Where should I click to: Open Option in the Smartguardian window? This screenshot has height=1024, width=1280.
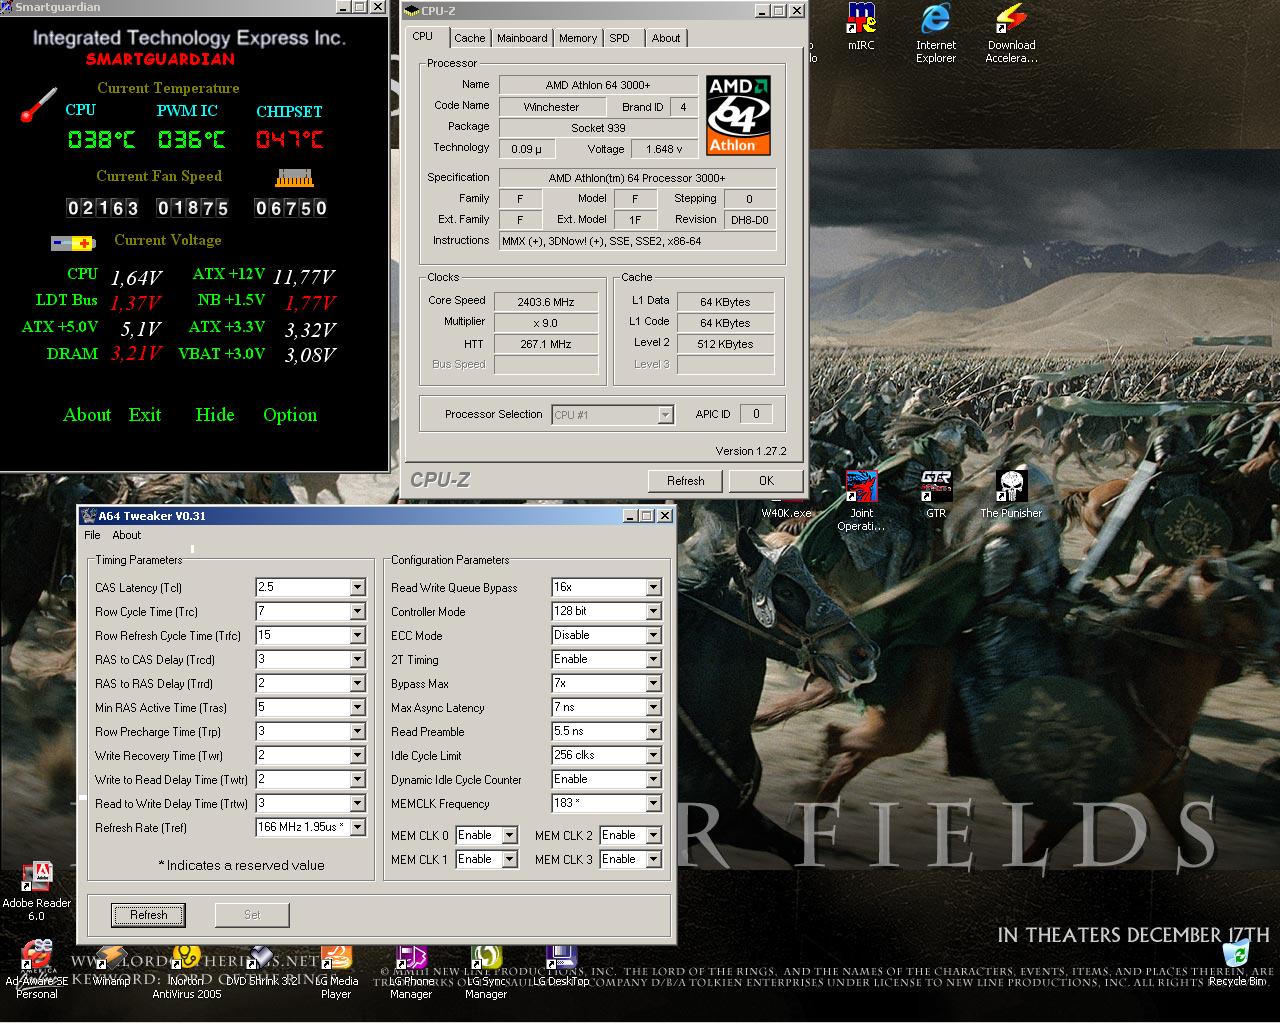pos(290,415)
